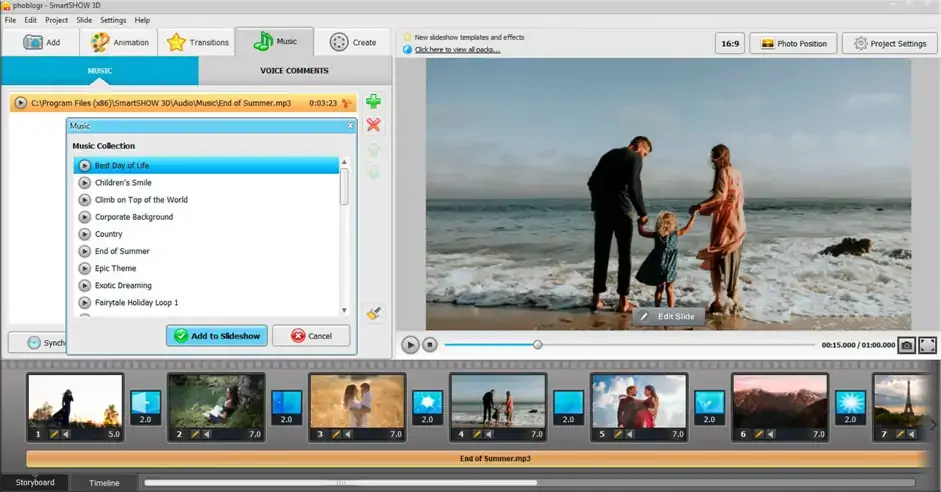Take a snapshot with the camera icon
This screenshot has width=941, height=492.
pos(906,345)
